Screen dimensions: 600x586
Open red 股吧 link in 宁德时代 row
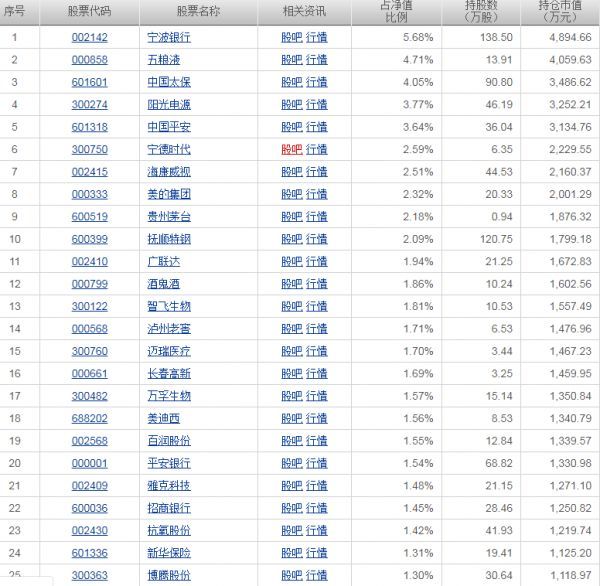[292, 149]
